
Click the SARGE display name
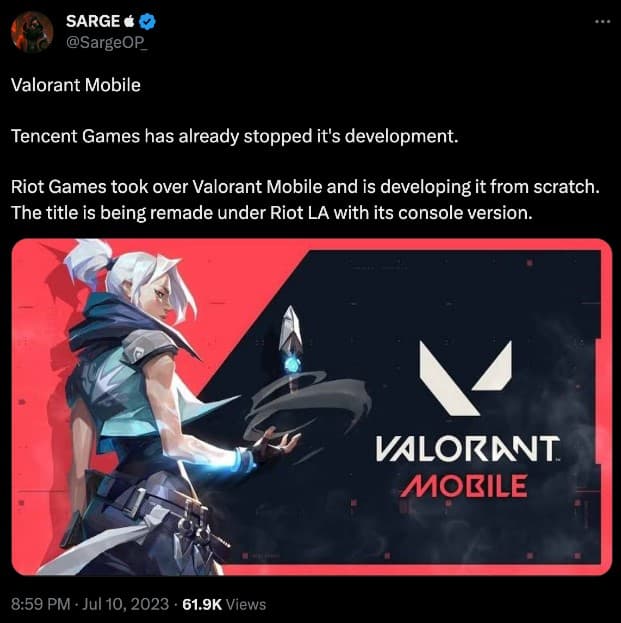(x=93, y=21)
